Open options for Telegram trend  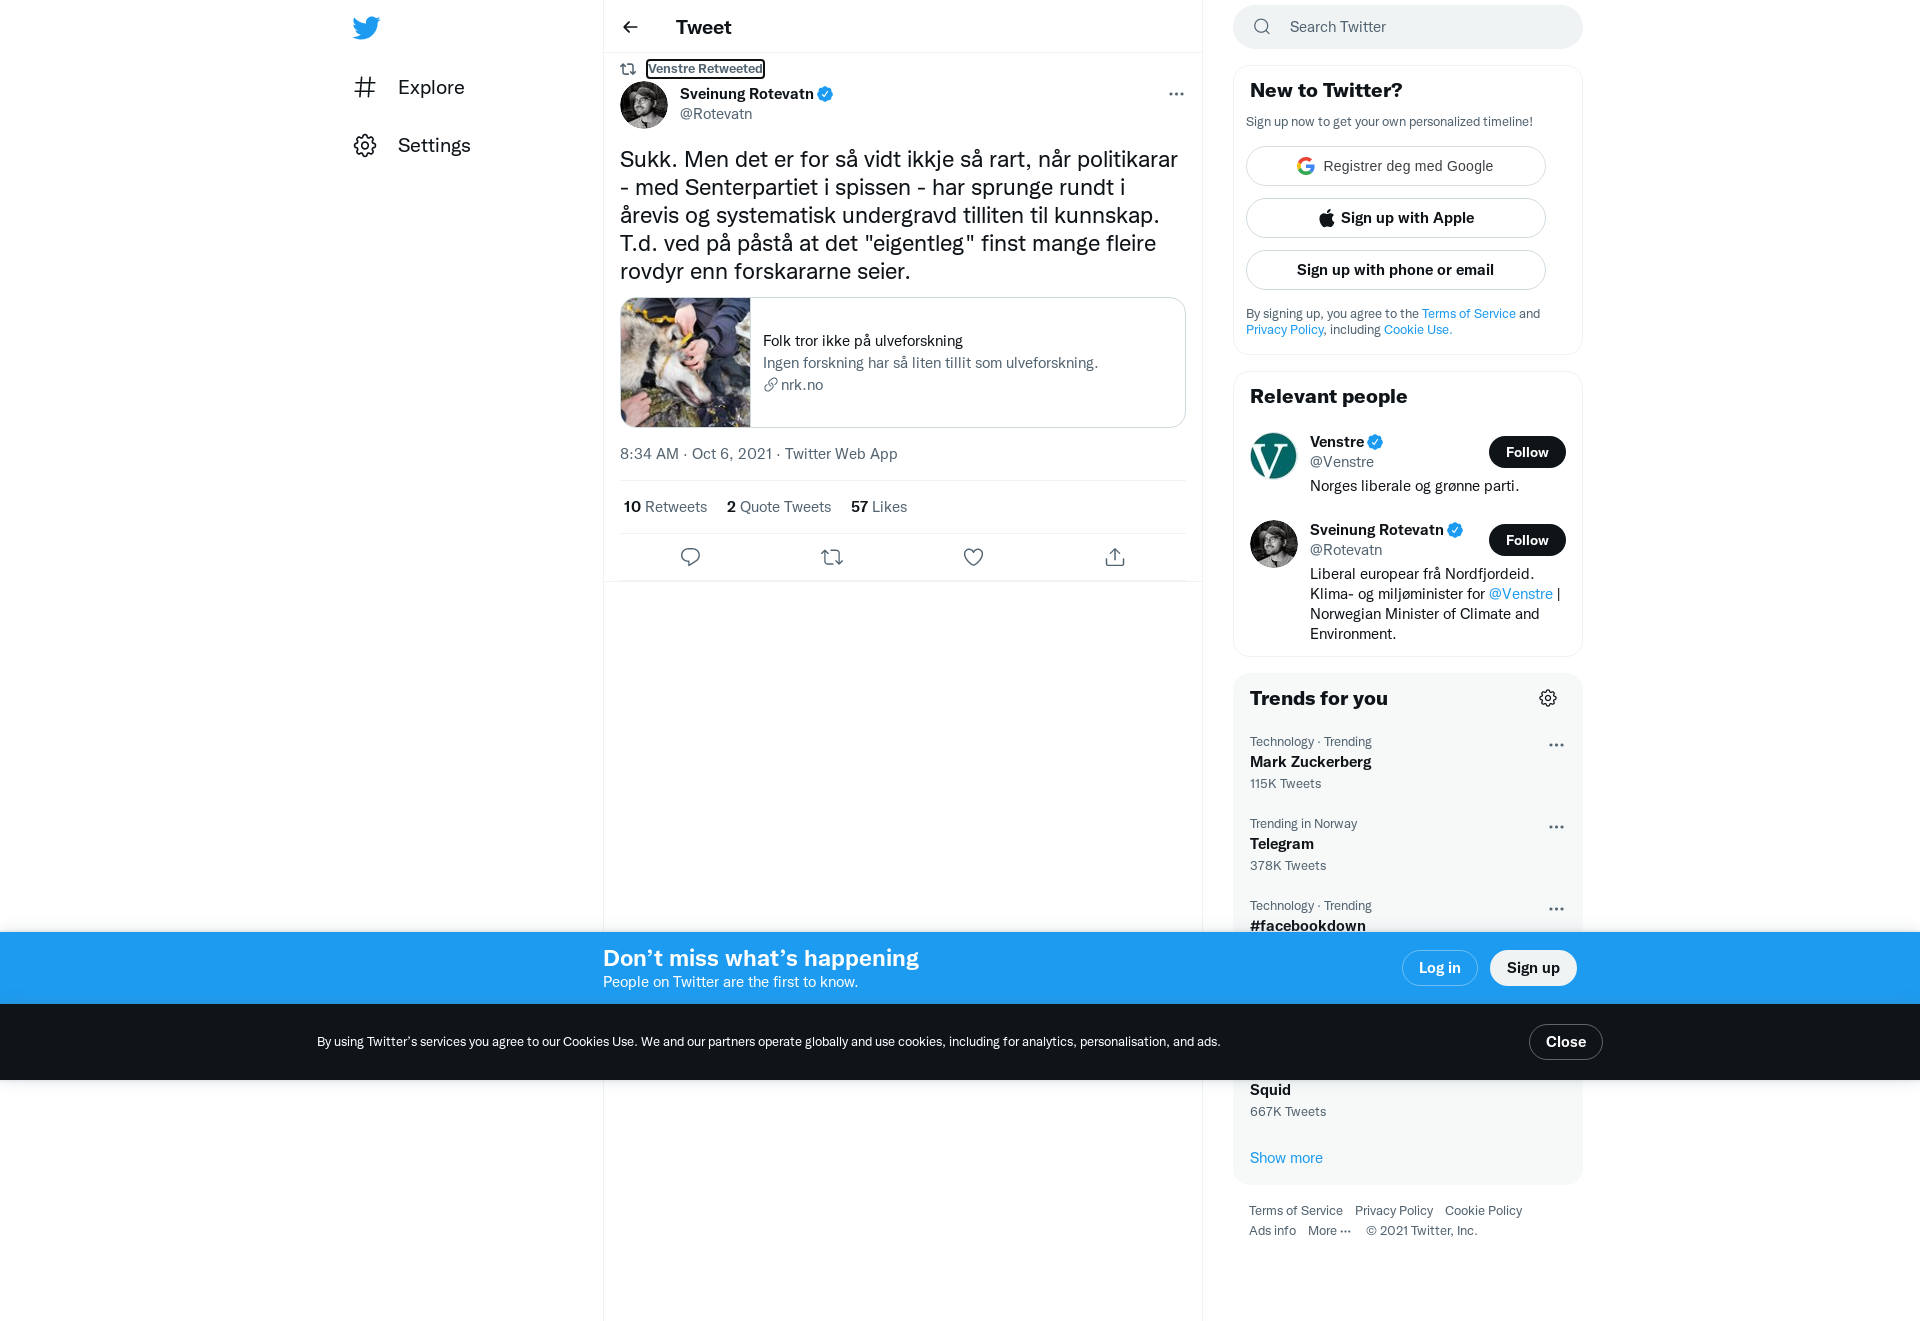(1556, 827)
